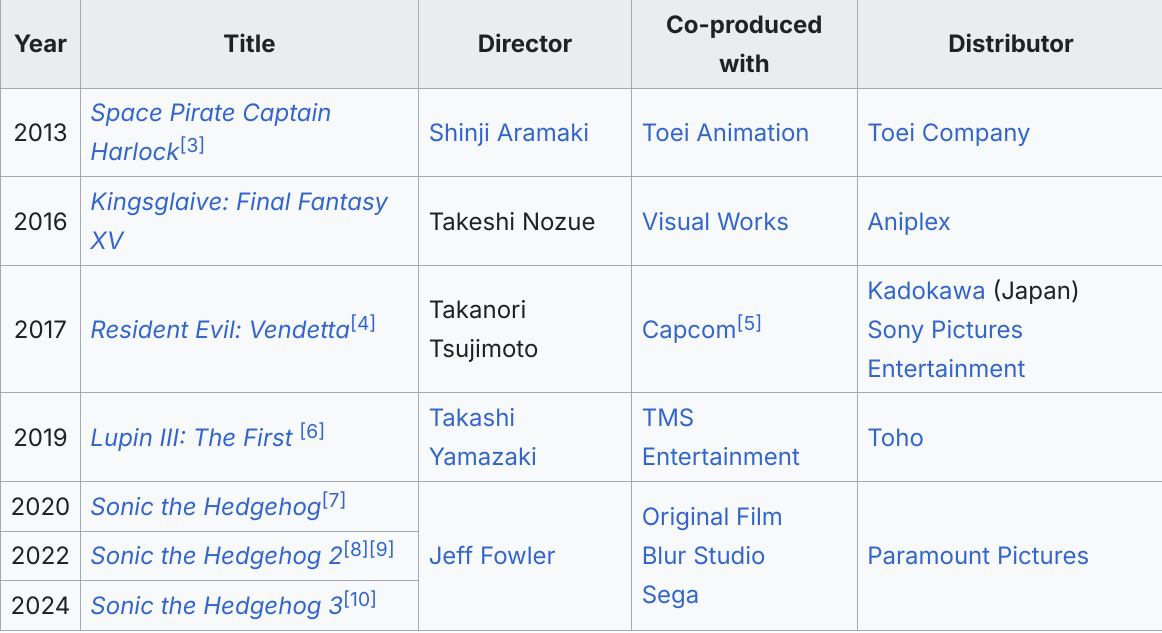Open the Aniplex distributor link
Screen dimensions: 1162x633
click(x=909, y=222)
